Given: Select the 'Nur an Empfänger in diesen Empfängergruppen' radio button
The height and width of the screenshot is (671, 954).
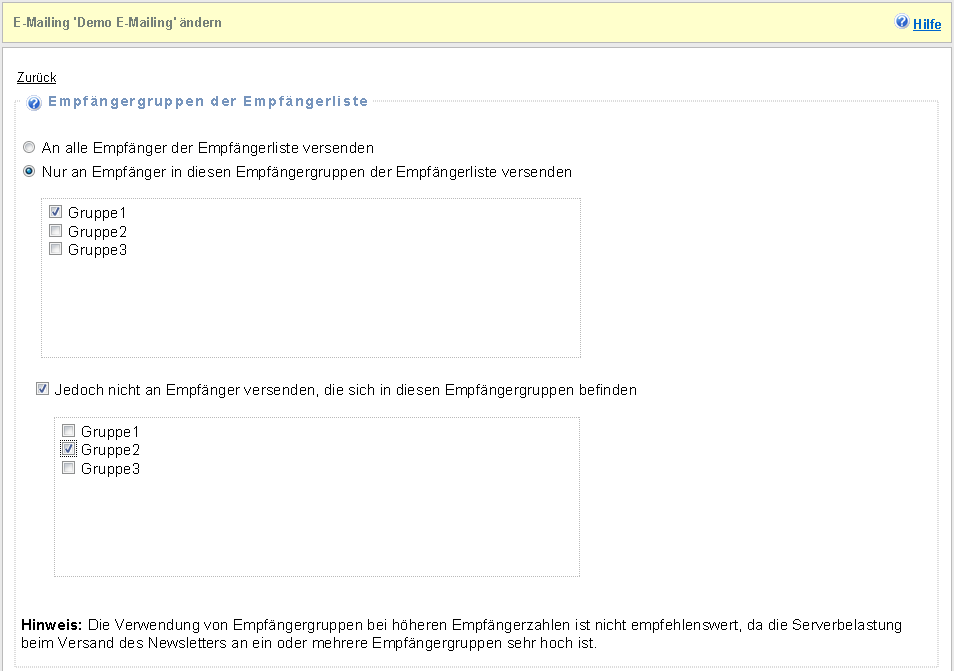Looking at the screenshot, I should [x=29, y=171].
